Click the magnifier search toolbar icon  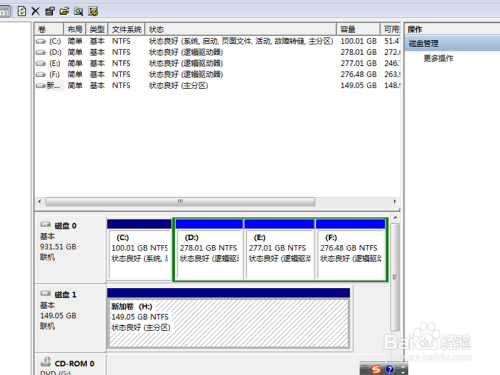pyautogui.click(x=78, y=11)
